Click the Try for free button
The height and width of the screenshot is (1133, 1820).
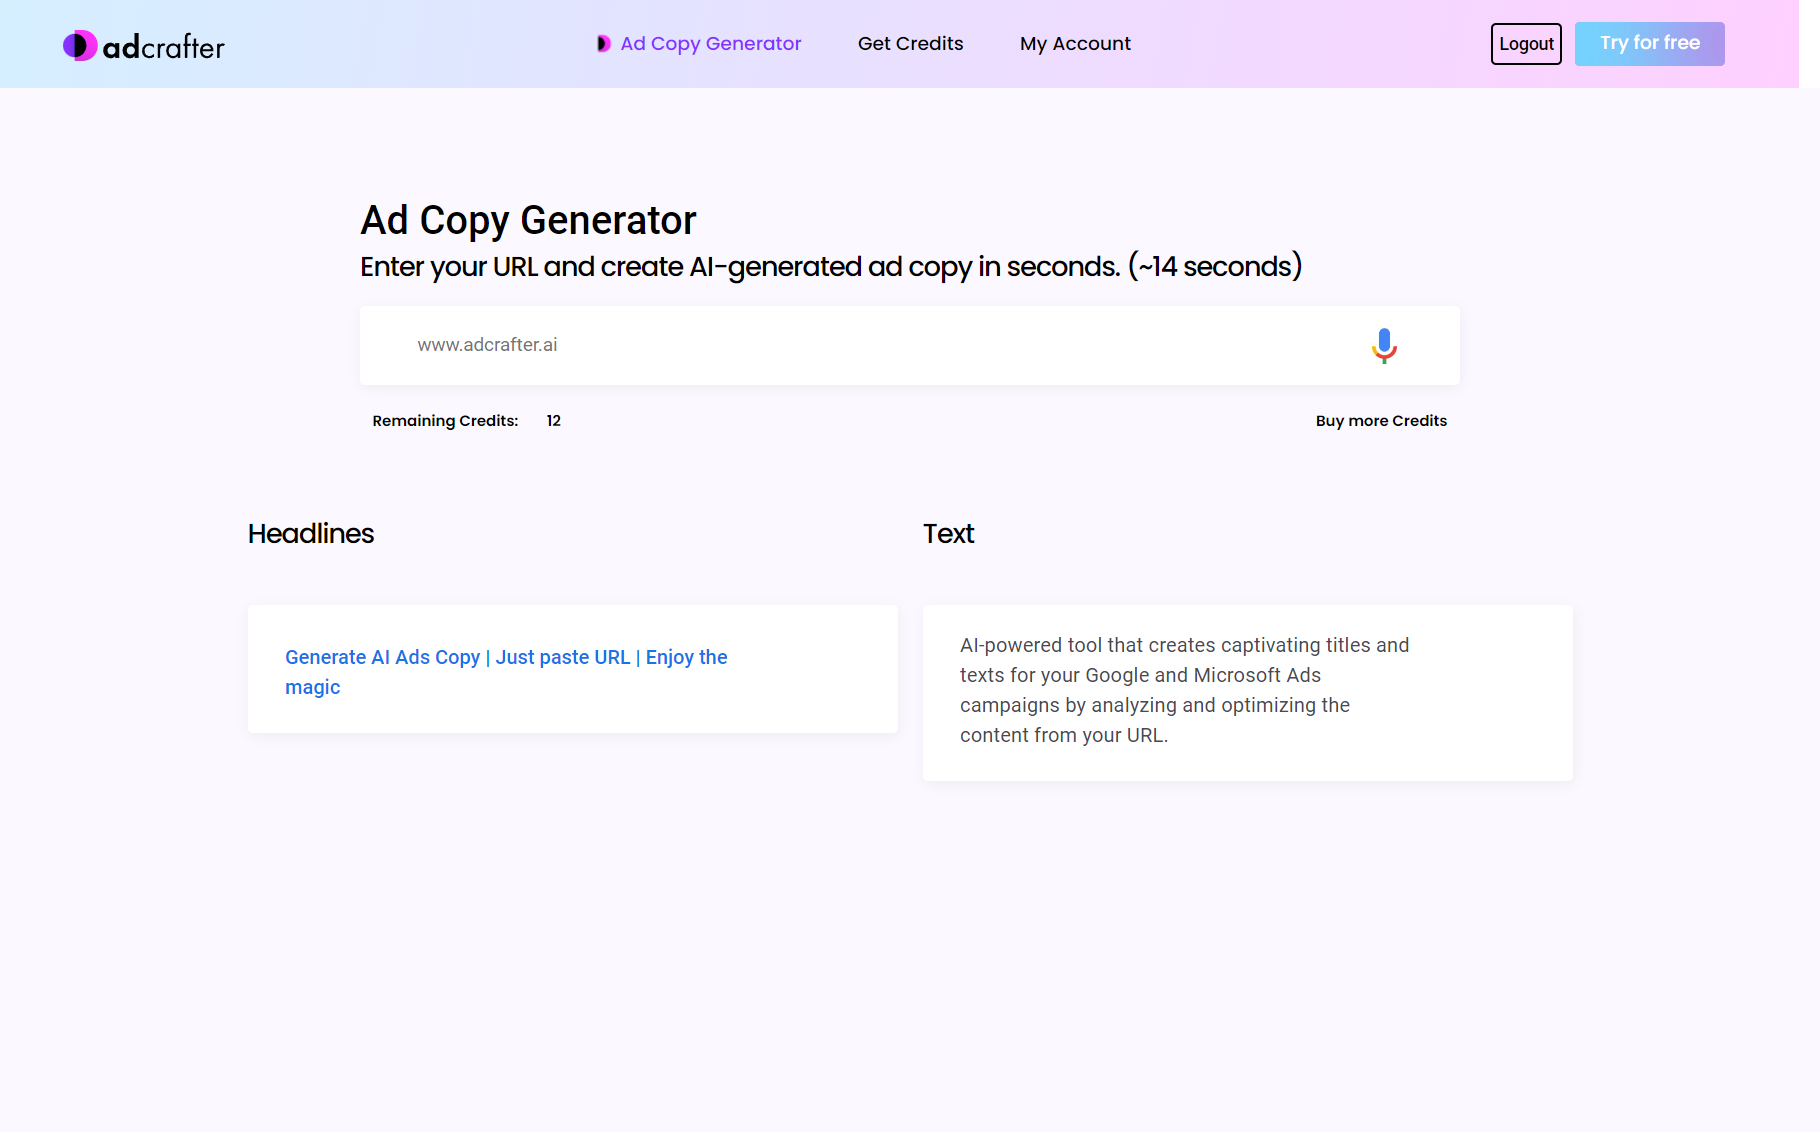(x=1648, y=43)
